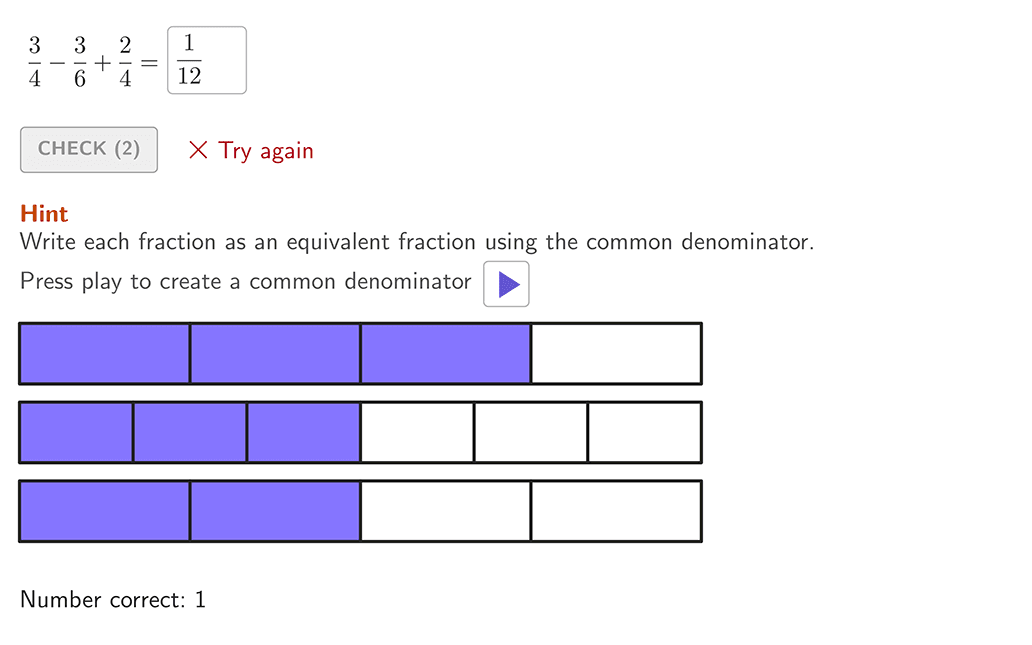This screenshot has width=1032, height=645.
Task: Click third shaded cell of middle sixths bar
Action: coord(303,432)
